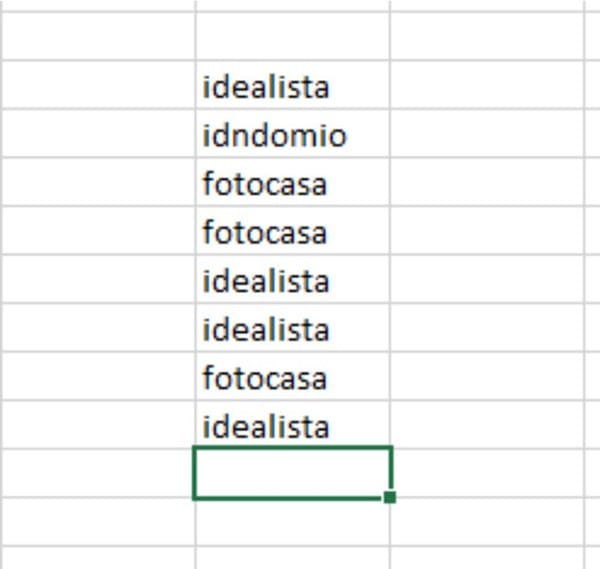The height and width of the screenshot is (569, 600).
Task: Select the empty cell right of the last fotocasa
Action: point(487,378)
